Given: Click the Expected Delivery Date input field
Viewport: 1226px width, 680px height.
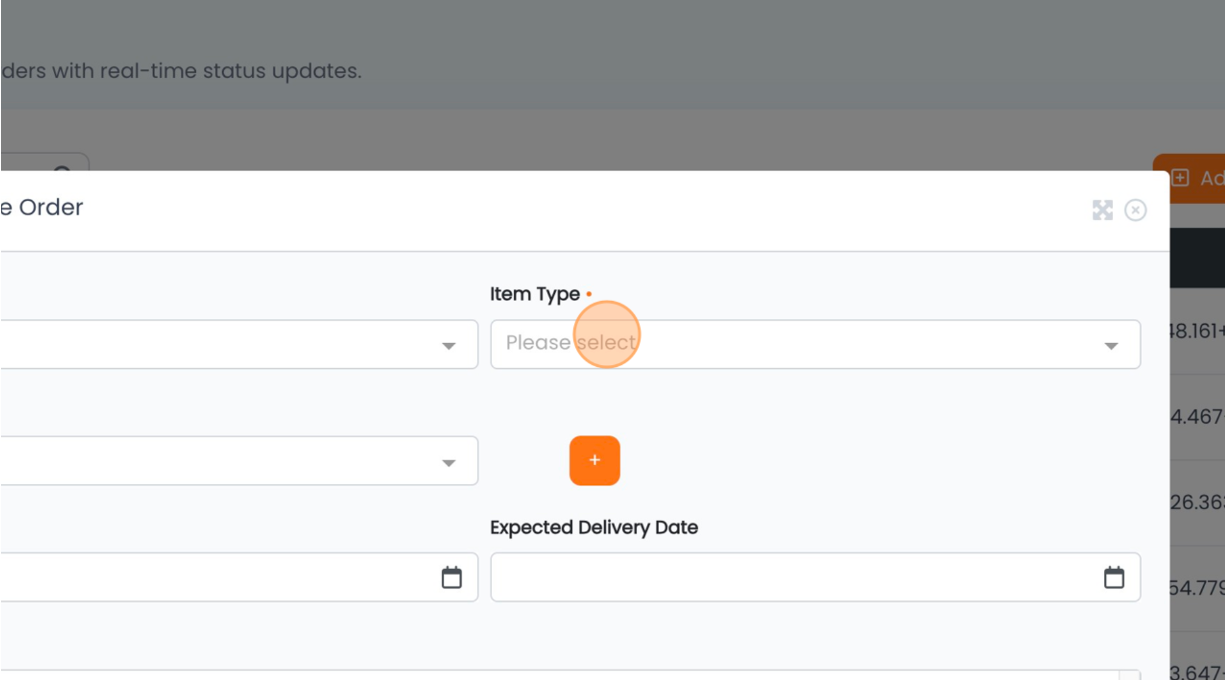Looking at the screenshot, I should [815, 577].
